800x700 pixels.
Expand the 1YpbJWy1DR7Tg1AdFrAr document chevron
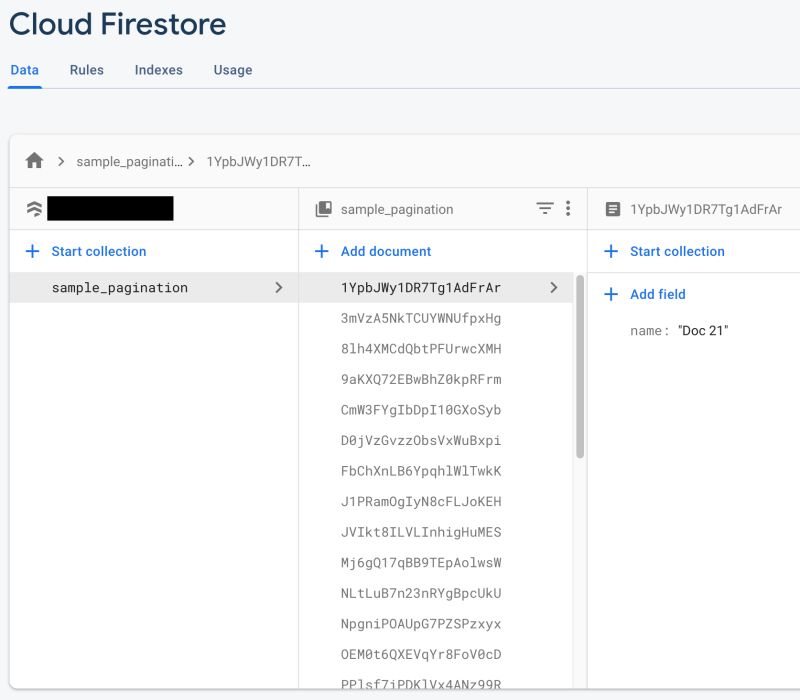pyautogui.click(x=556, y=287)
